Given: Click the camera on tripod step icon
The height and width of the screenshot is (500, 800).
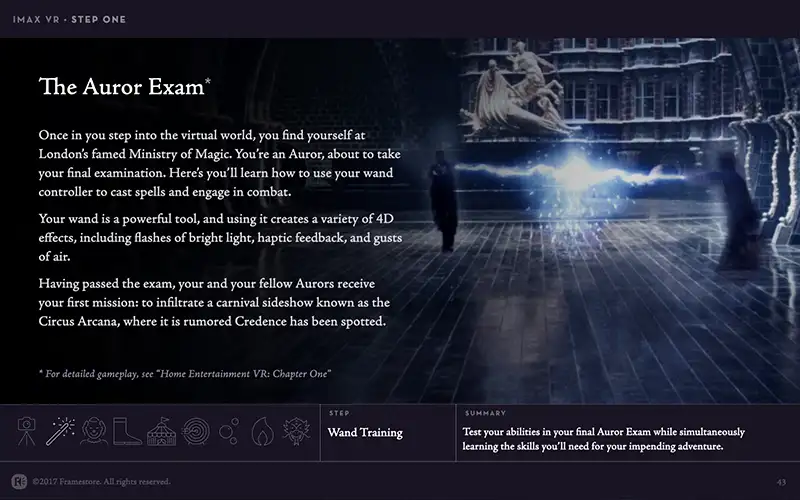Looking at the screenshot, I should [27, 431].
